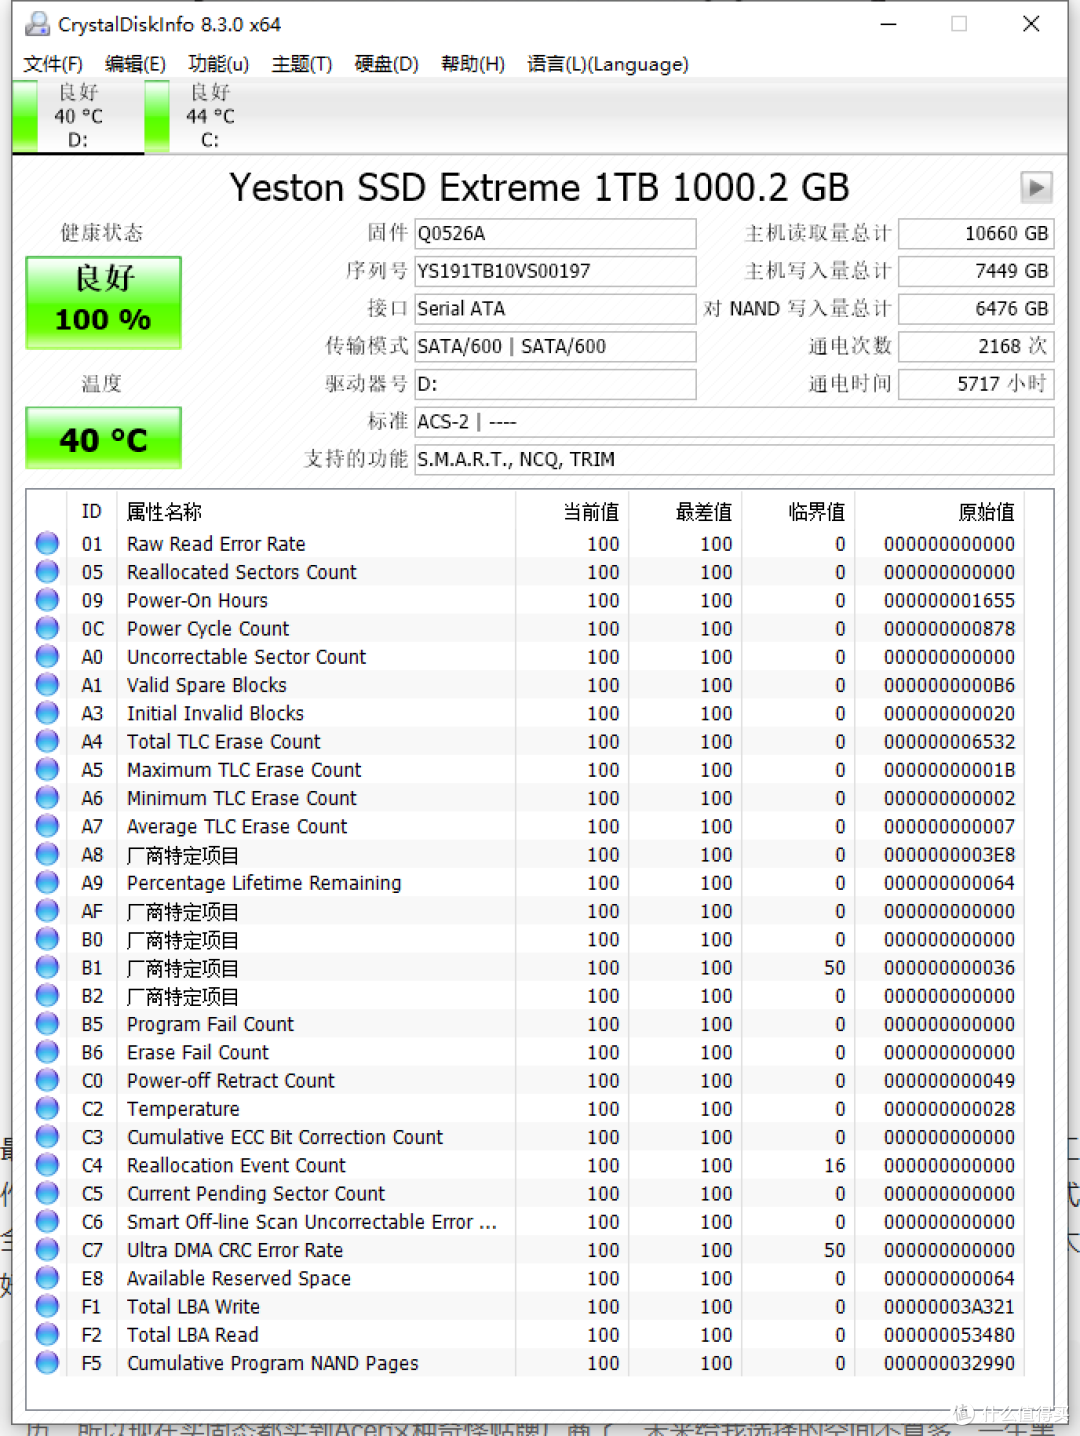The height and width of the screenshot is (1436, 1080).
Task: Open the 语言(L)(Language) menu
Action: 608,64
